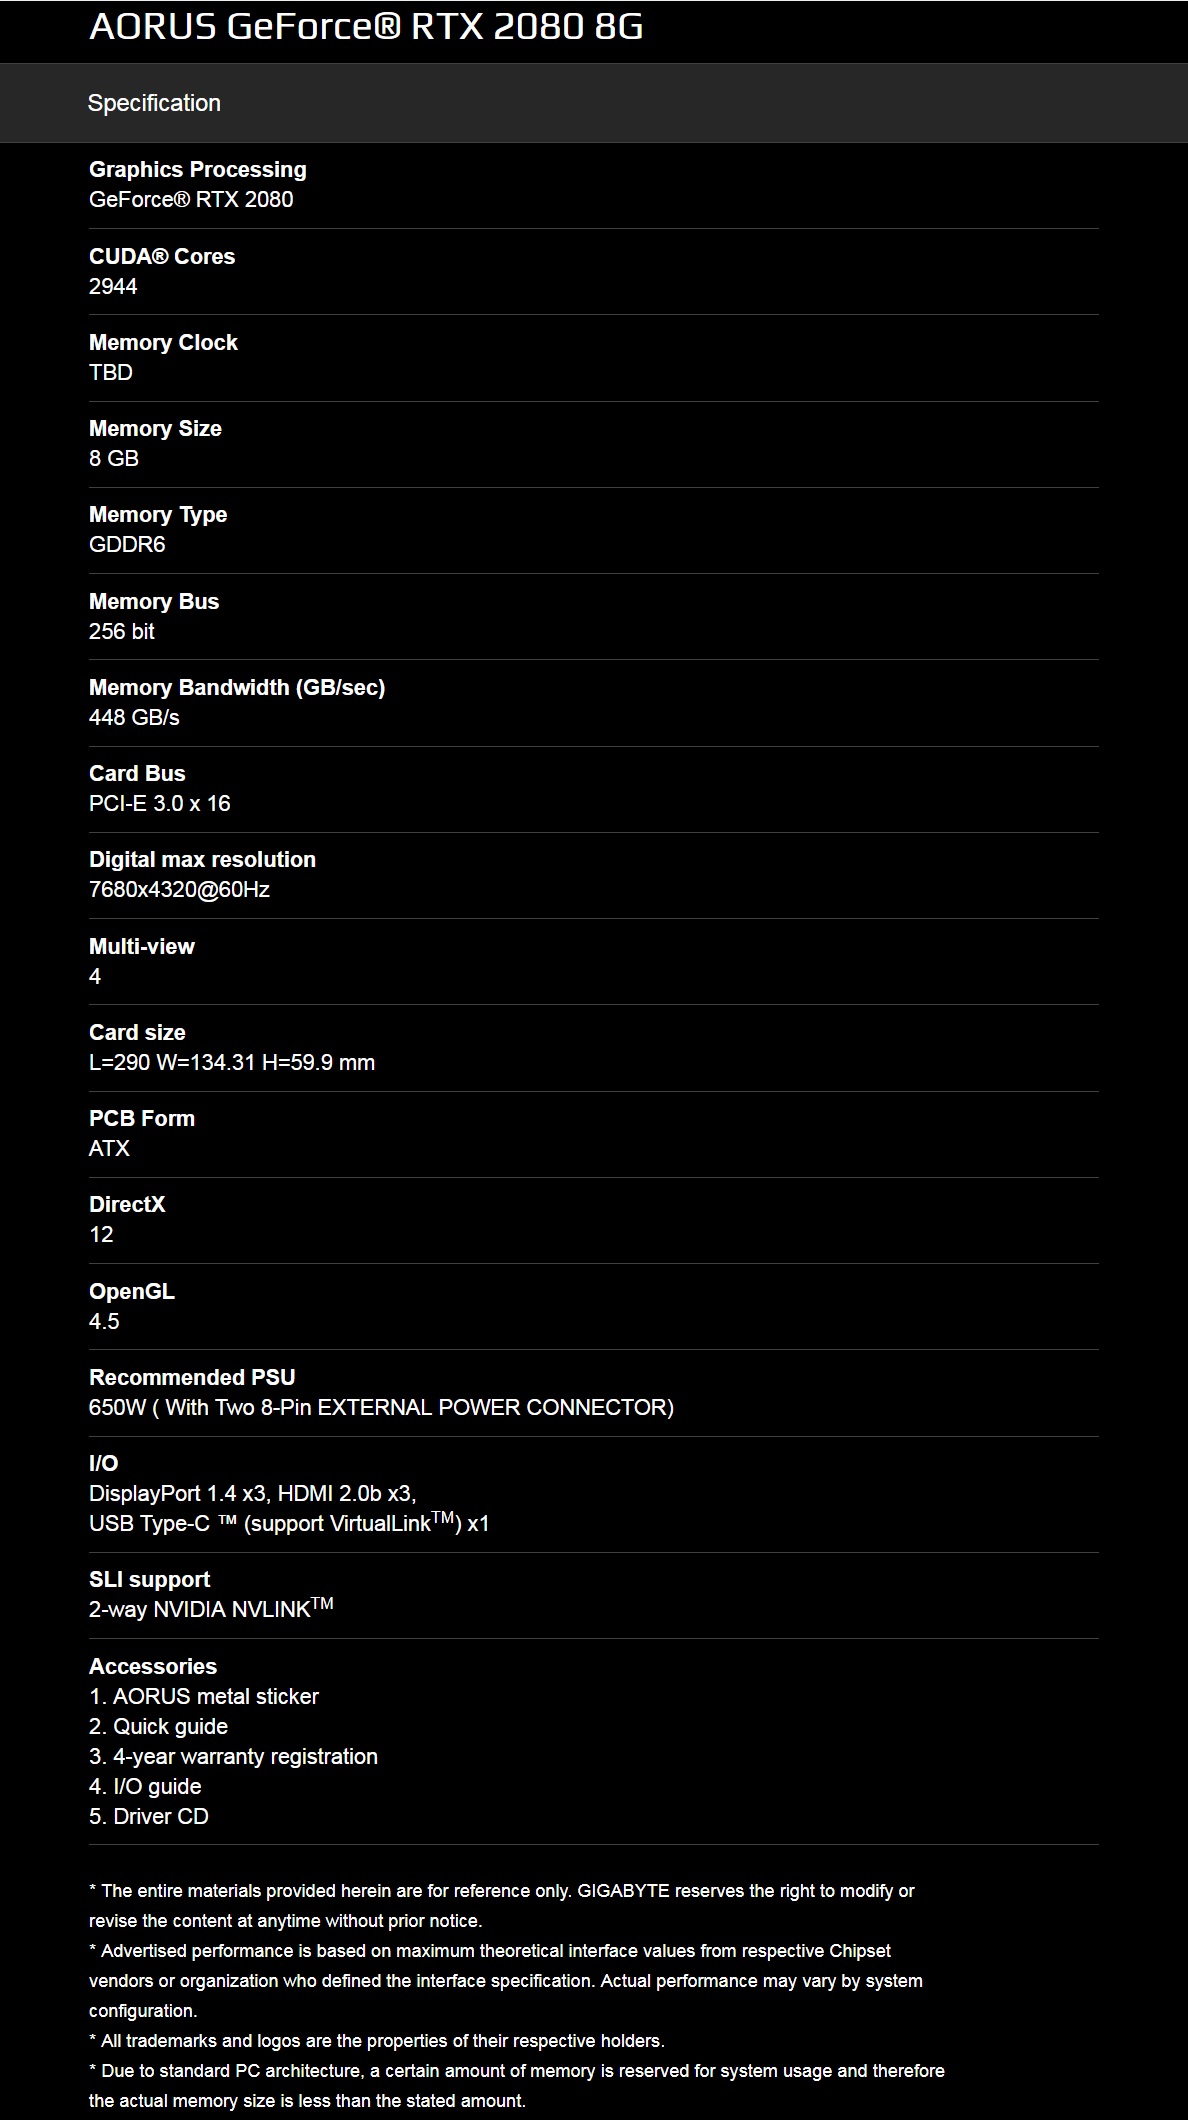Select the Graphics Processing heading
Screen dimensions: 1188x2120
[x=198, y=169]
